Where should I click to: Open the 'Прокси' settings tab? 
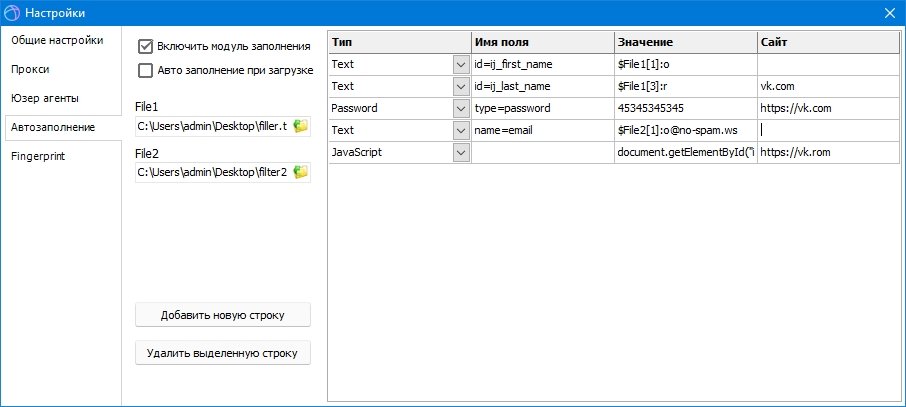click(30, 69)
